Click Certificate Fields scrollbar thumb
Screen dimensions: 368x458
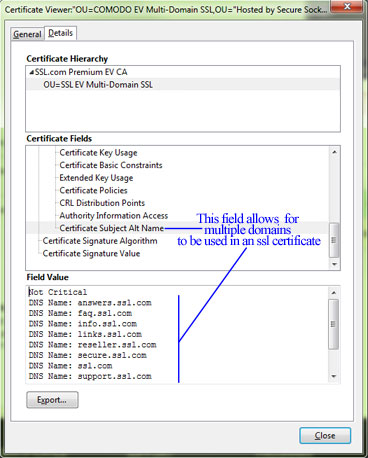pos(334,240)
